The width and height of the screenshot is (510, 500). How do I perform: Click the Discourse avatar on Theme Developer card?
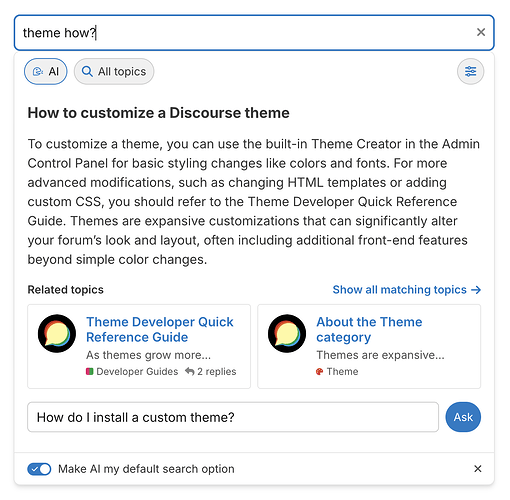[x=57, y=333]
